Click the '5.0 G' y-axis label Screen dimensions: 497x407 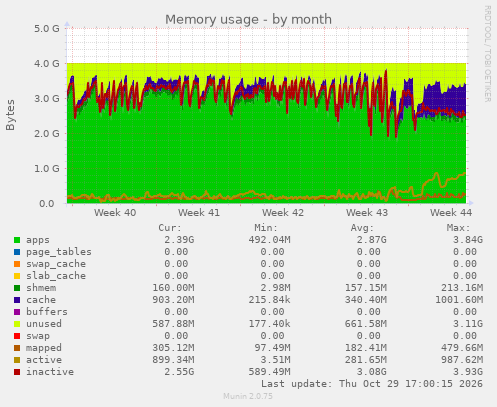[x=47, y=28]
